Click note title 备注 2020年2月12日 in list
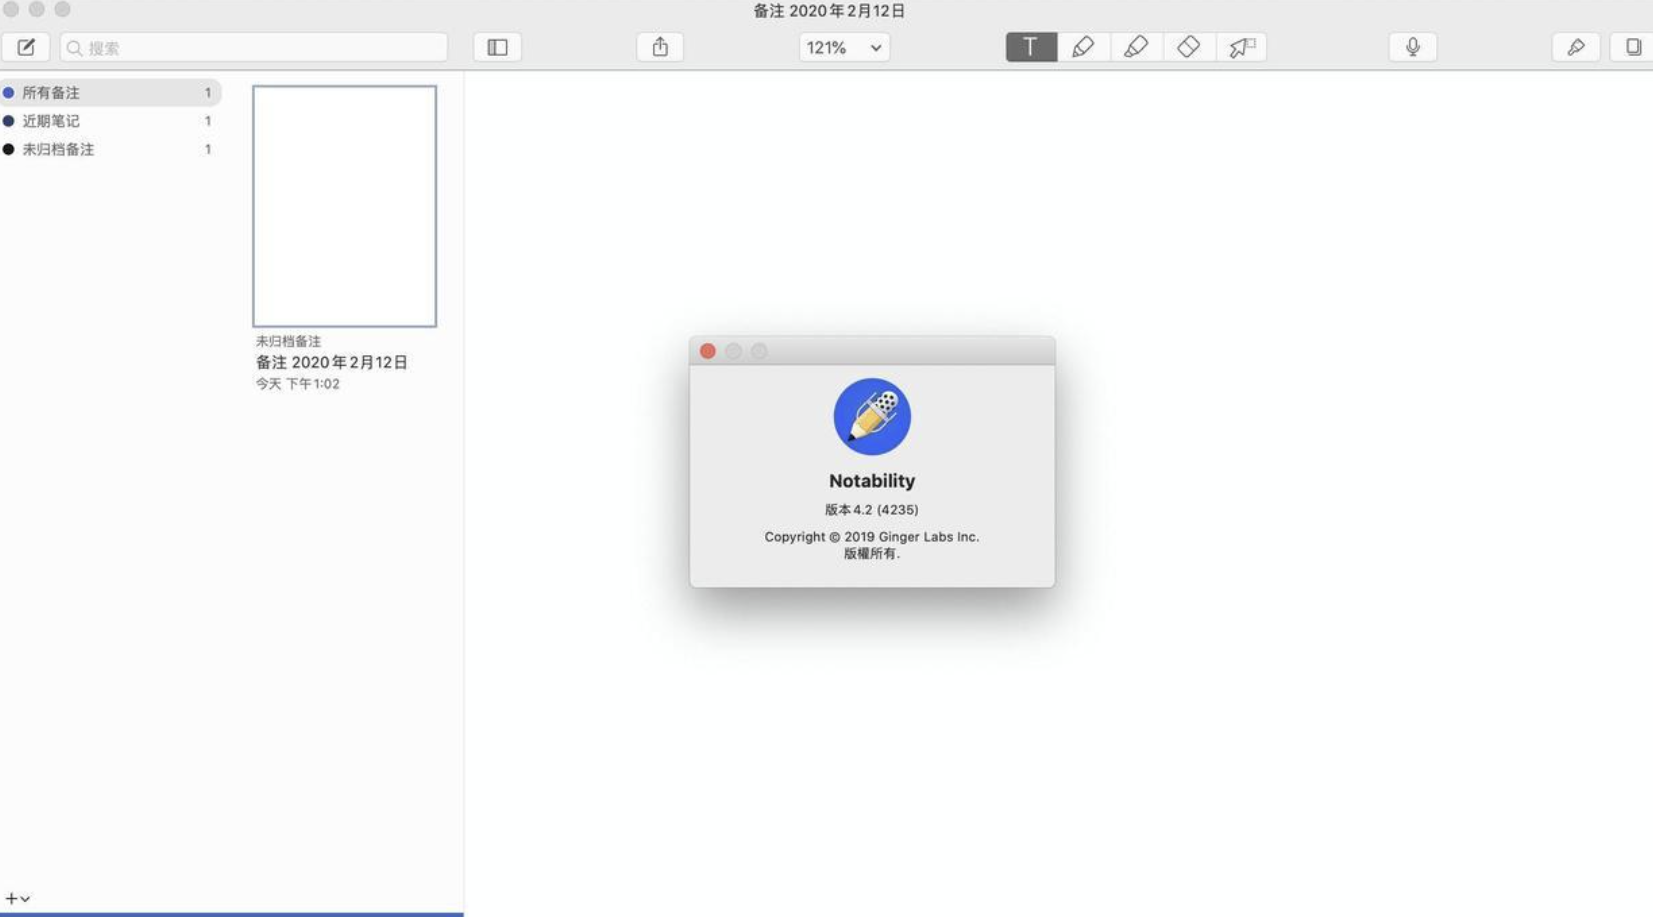This screenshot has width=1653, height=917. tap(332, 362)
